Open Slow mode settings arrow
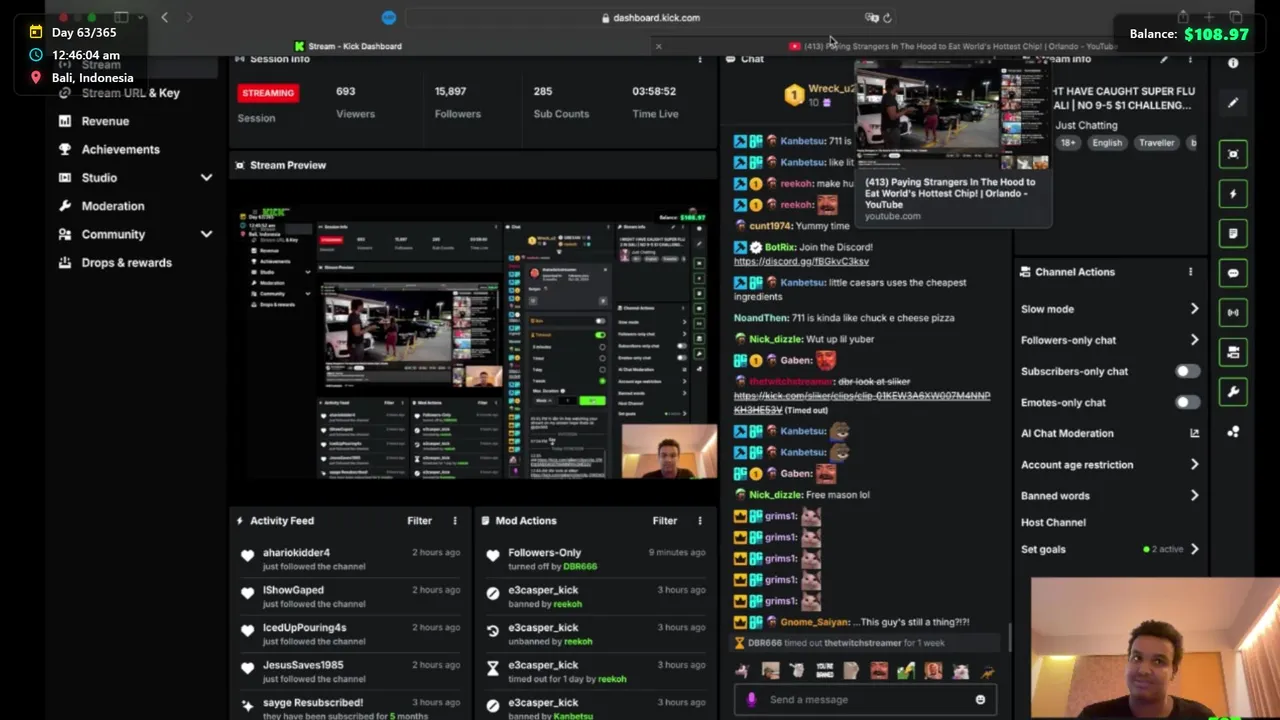1280x720 pixels. click(1194, 309)
